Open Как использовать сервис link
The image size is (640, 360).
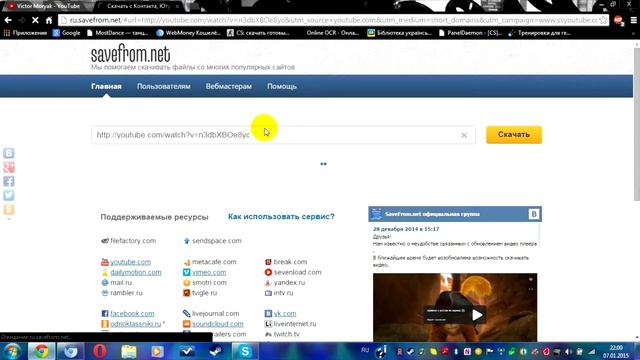pyautogui.click(x=281, y=216)
